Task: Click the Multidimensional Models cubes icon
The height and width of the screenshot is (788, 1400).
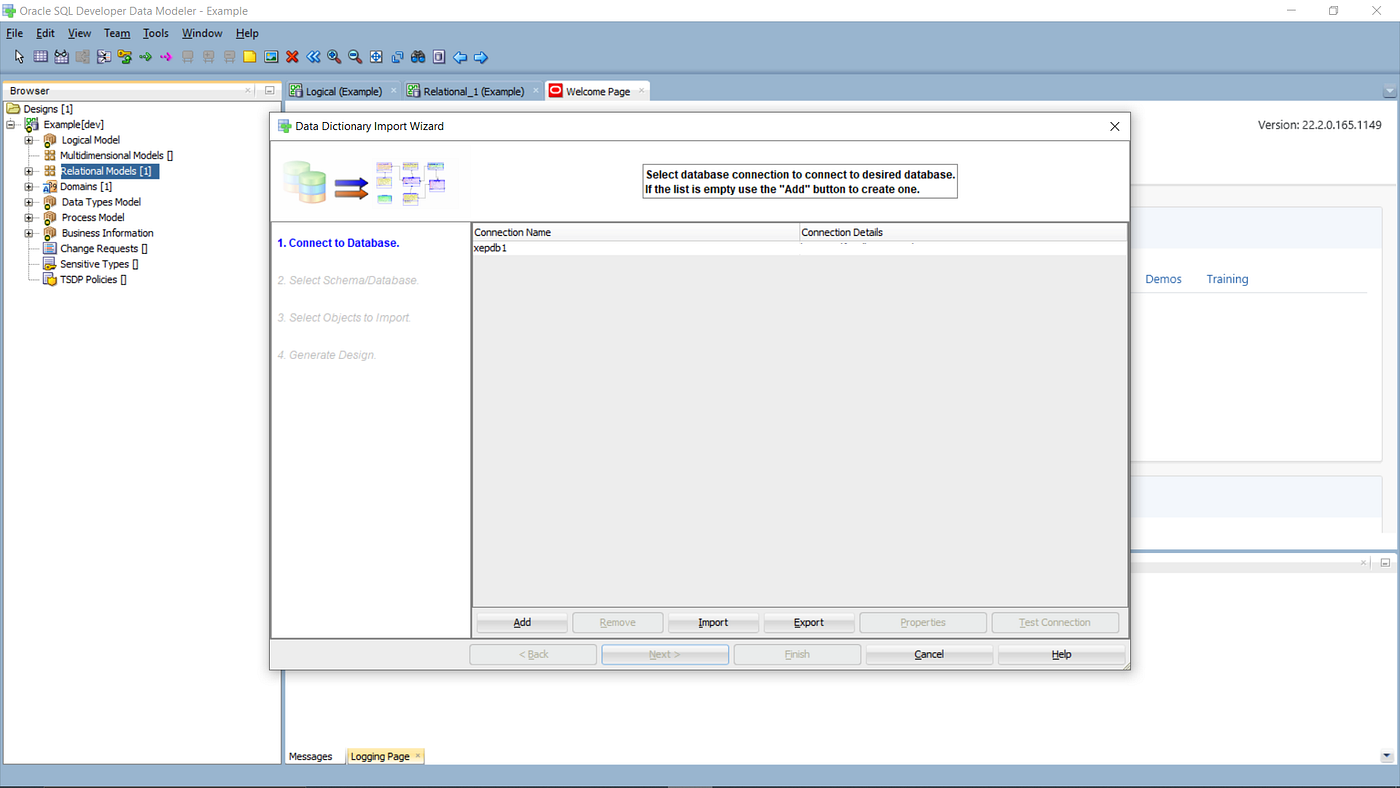Action: click(50, 155)
